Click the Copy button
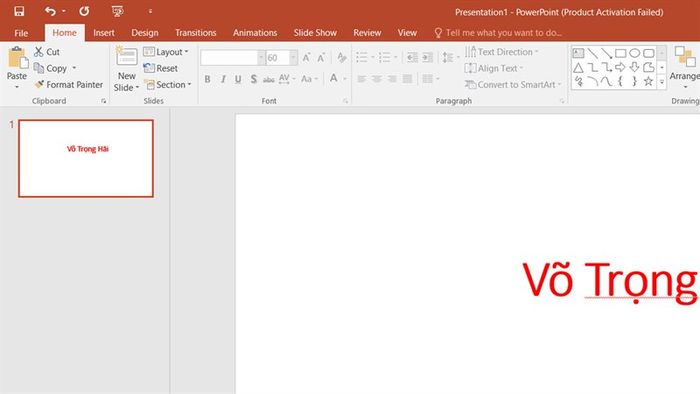Screen dimensions: 700x394 (x=50, y=68)
